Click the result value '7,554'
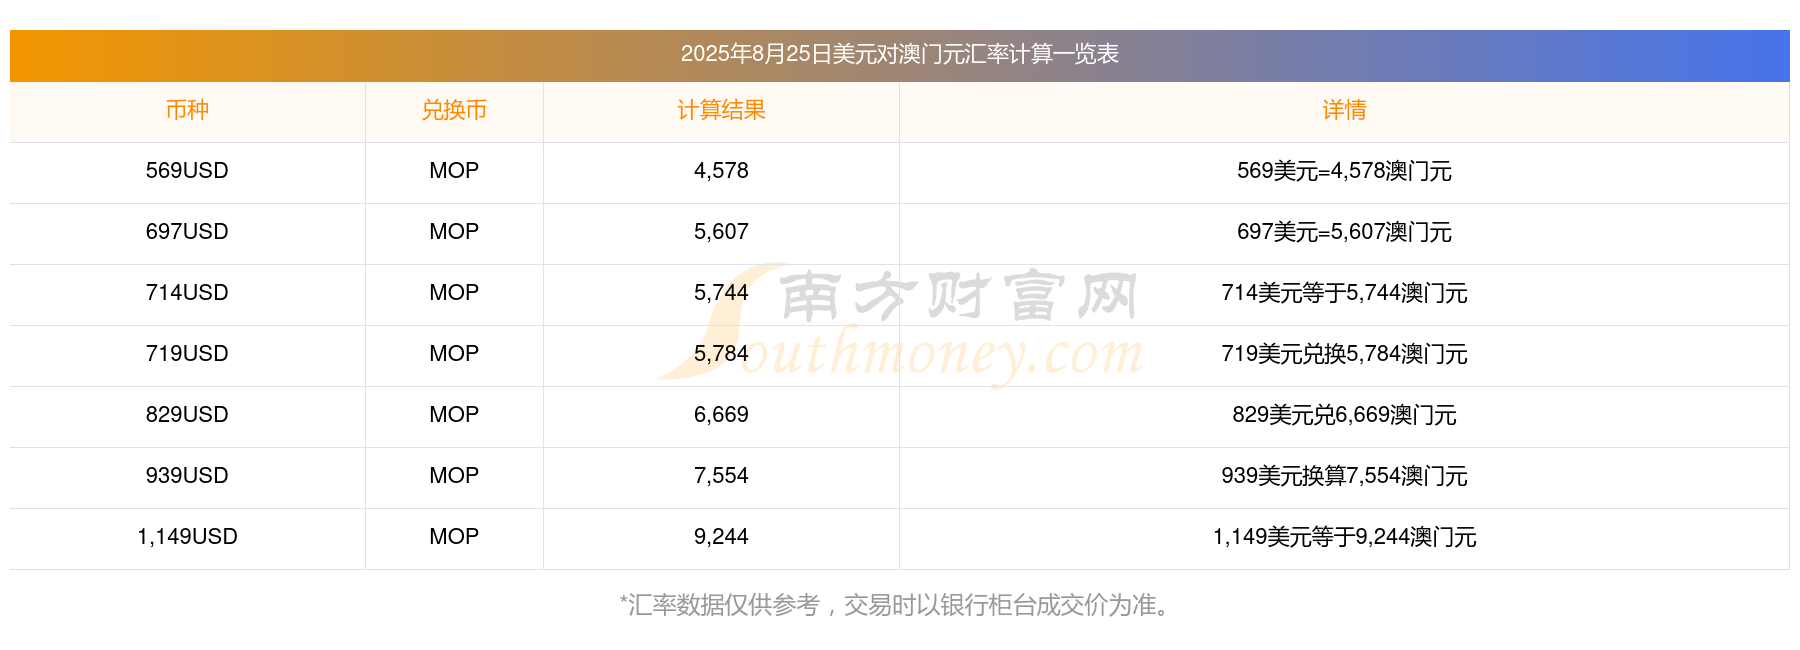This screenshot has height=650, width=1800. pyautogui.click(x=721, y=476)
